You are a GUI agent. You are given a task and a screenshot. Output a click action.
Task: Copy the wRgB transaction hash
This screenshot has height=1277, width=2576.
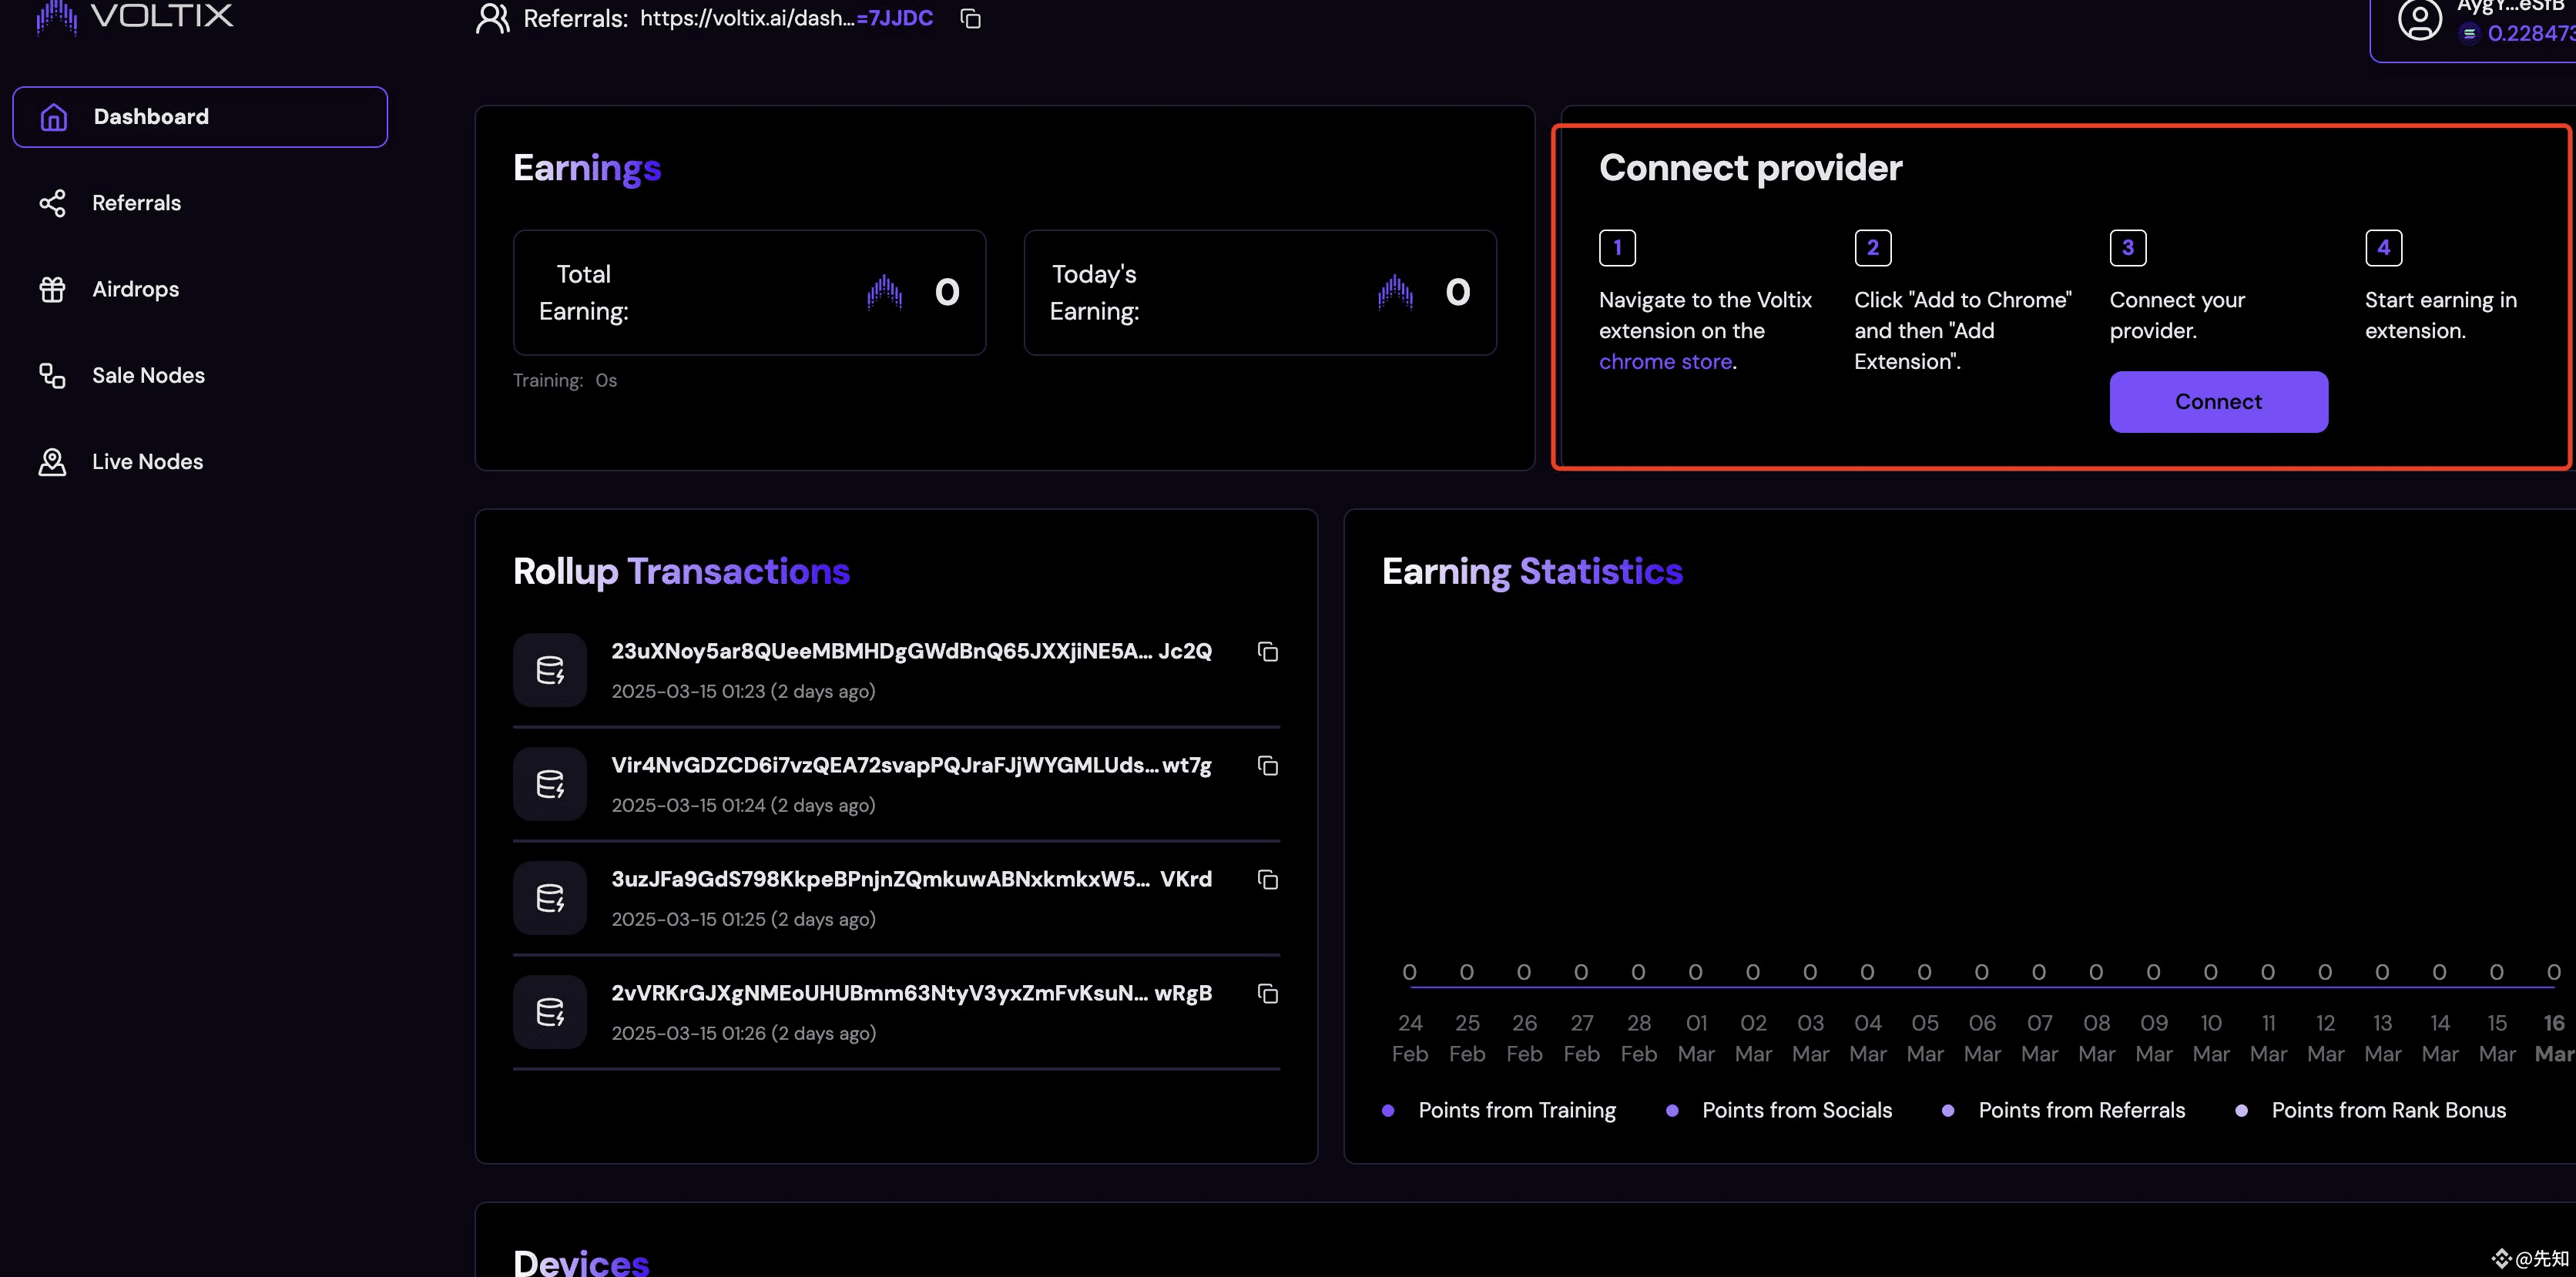1268,994
